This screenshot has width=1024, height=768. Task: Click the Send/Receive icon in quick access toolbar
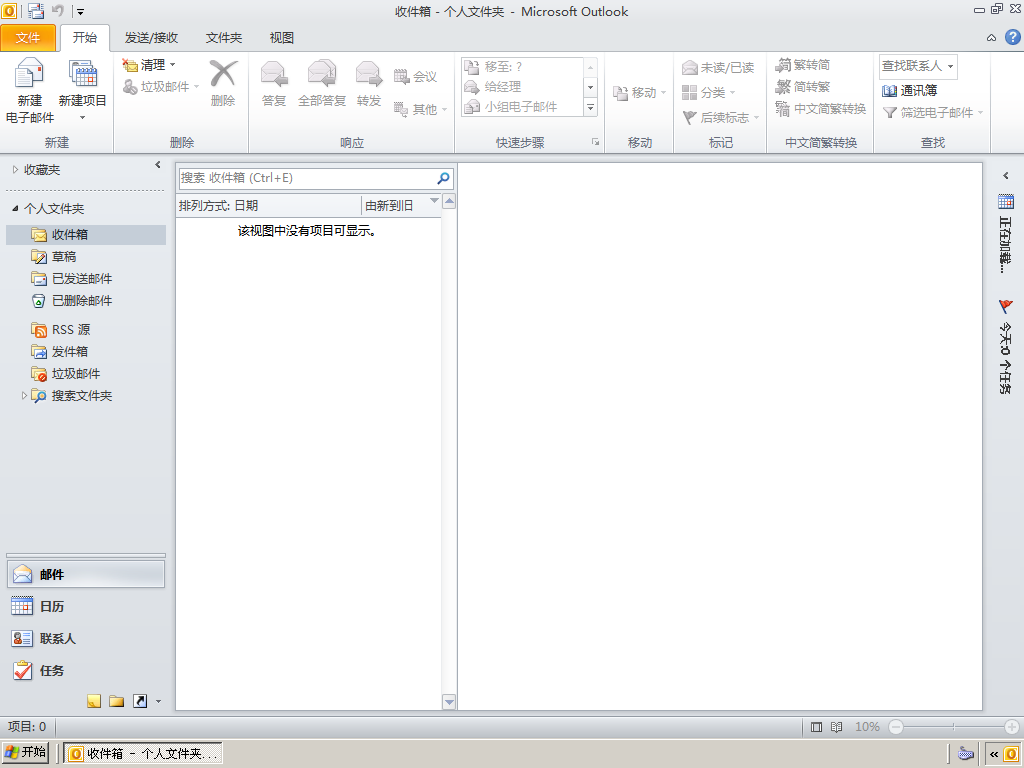coord(36,11)
